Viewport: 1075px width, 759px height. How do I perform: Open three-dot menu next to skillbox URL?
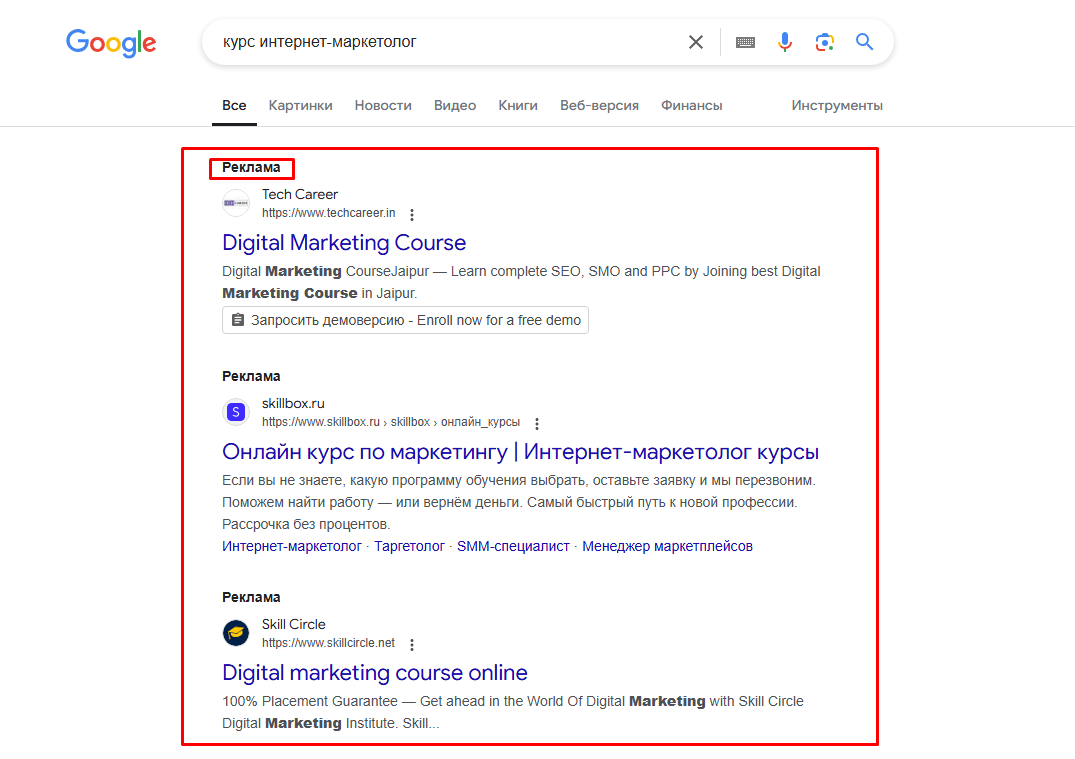[536, 424]
